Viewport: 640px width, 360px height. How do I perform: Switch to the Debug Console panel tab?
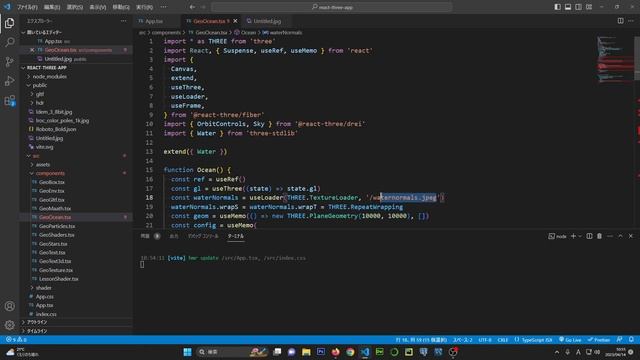click(203, 236)
